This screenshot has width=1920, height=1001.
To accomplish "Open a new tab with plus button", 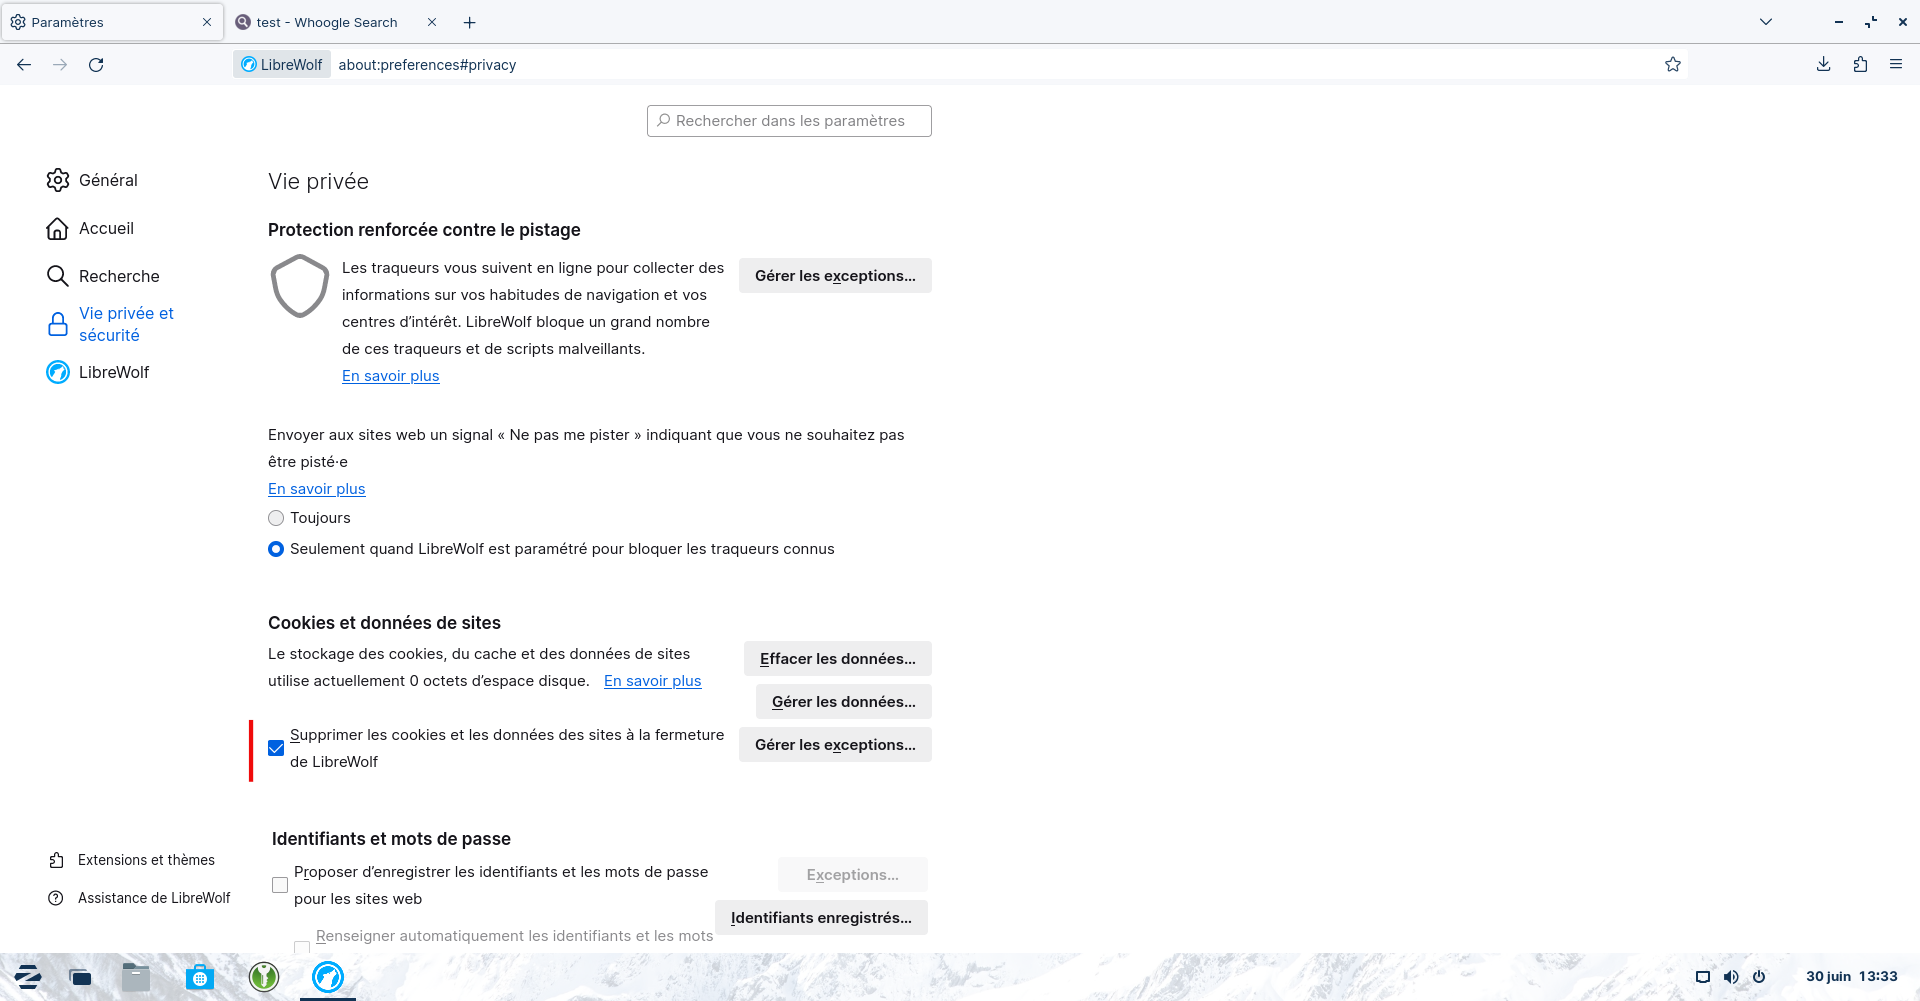I will [470, 22].
